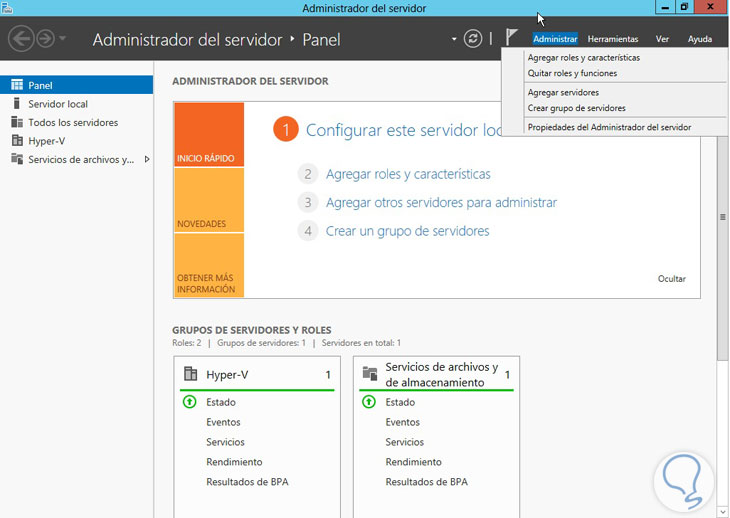Click Ocultar to hide welcome tile

click(671, 279)
